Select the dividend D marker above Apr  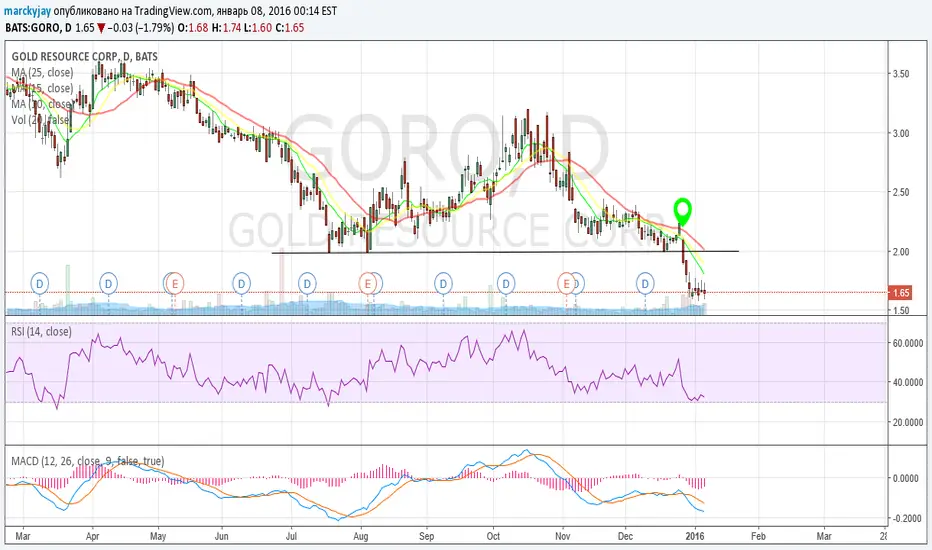point(108,284)
